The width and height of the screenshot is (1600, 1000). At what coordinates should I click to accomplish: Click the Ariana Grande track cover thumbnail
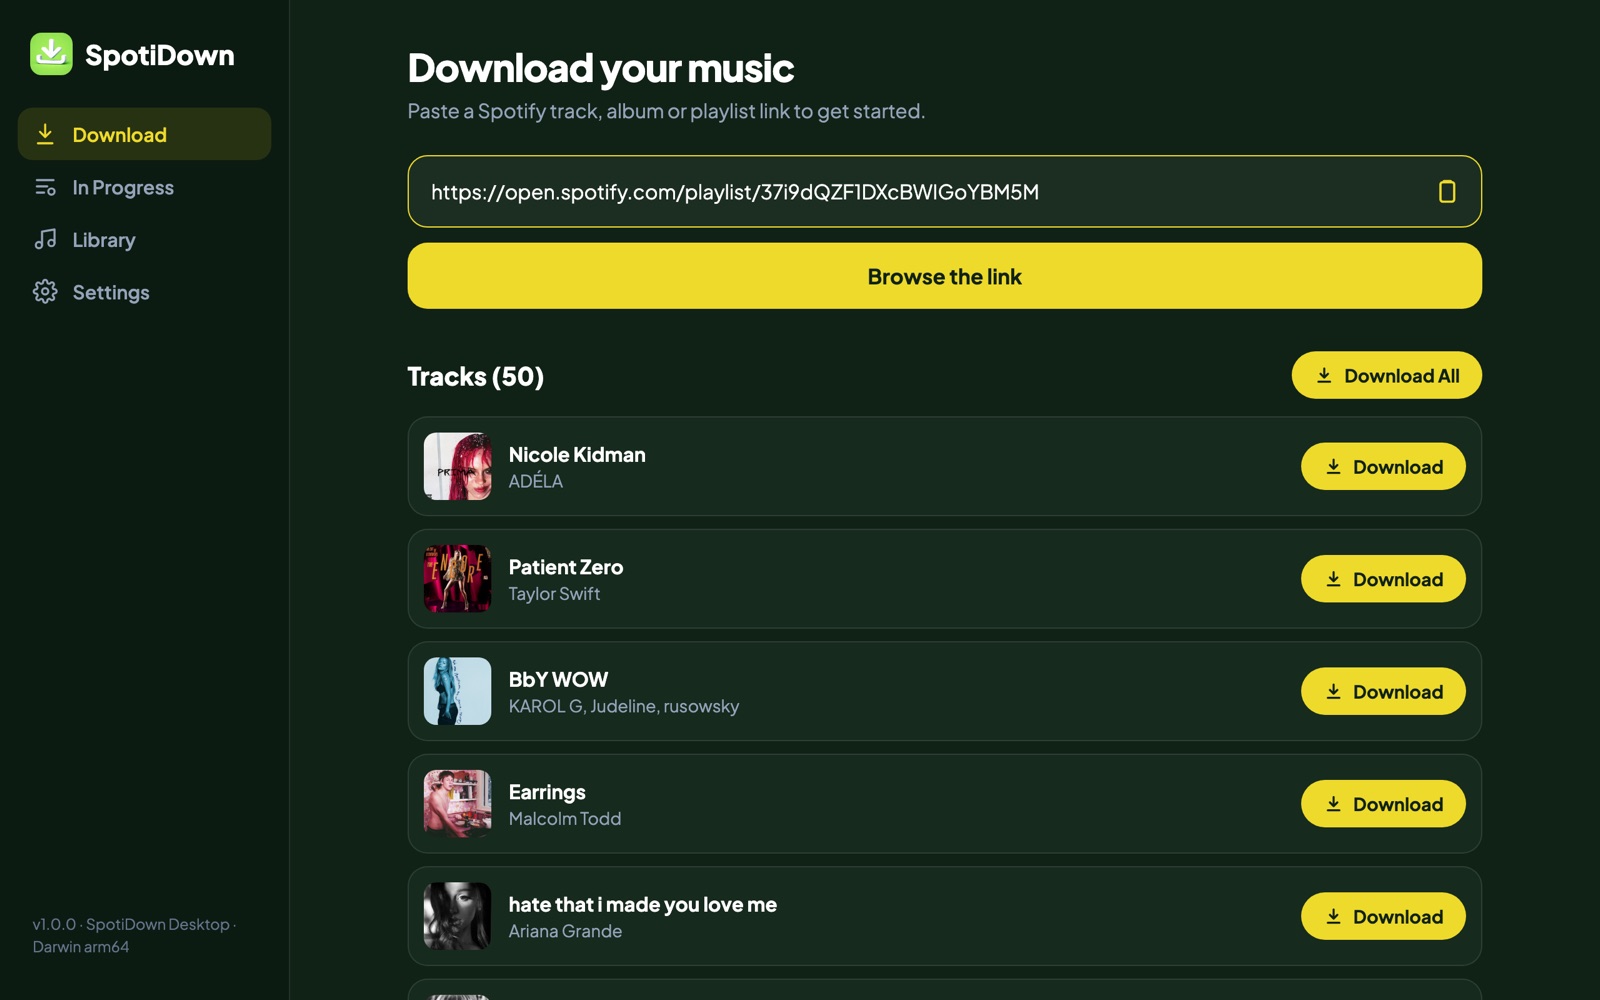pyautogui.click(x=457, y=916)
